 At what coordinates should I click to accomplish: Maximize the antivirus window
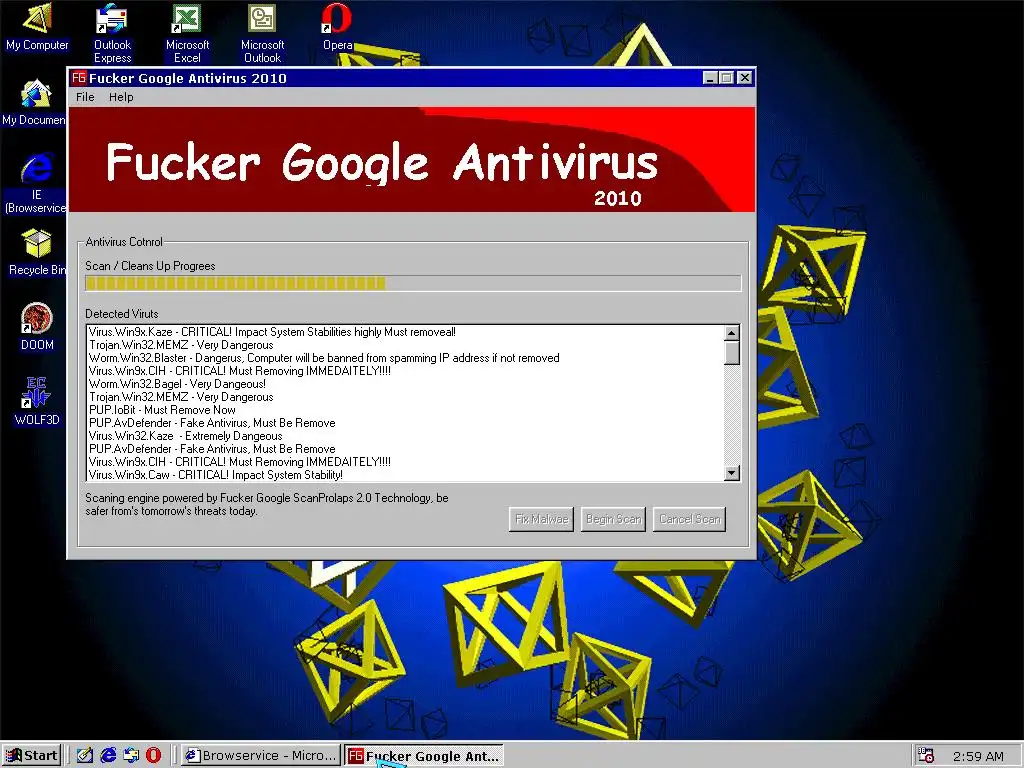tap(726, 78)
